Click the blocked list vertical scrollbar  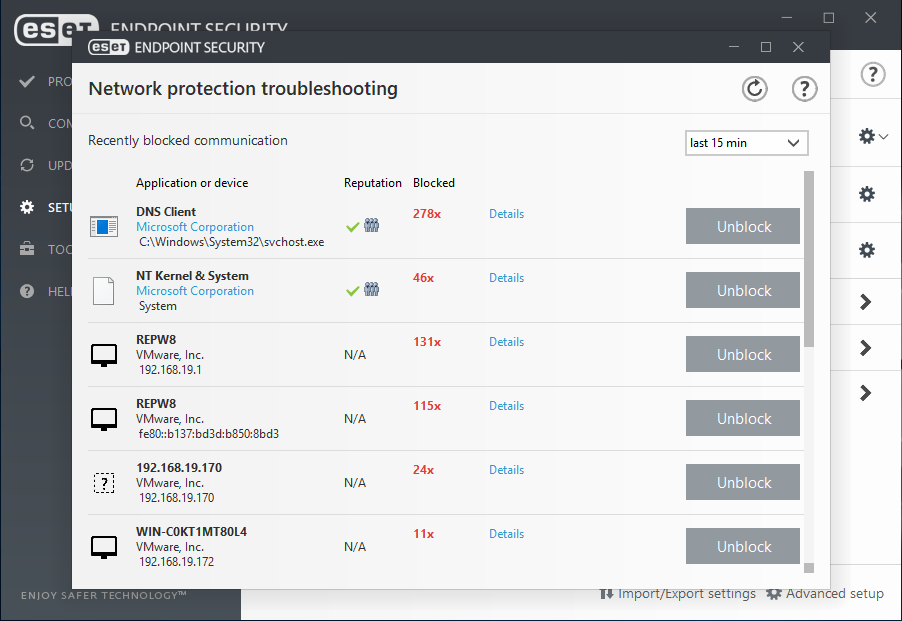(x=809, y=260)
